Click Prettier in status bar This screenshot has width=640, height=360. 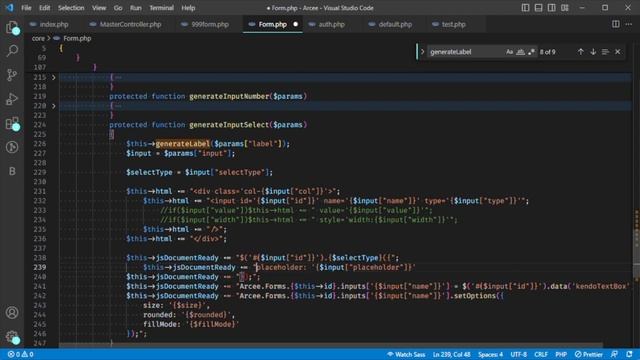589,354
